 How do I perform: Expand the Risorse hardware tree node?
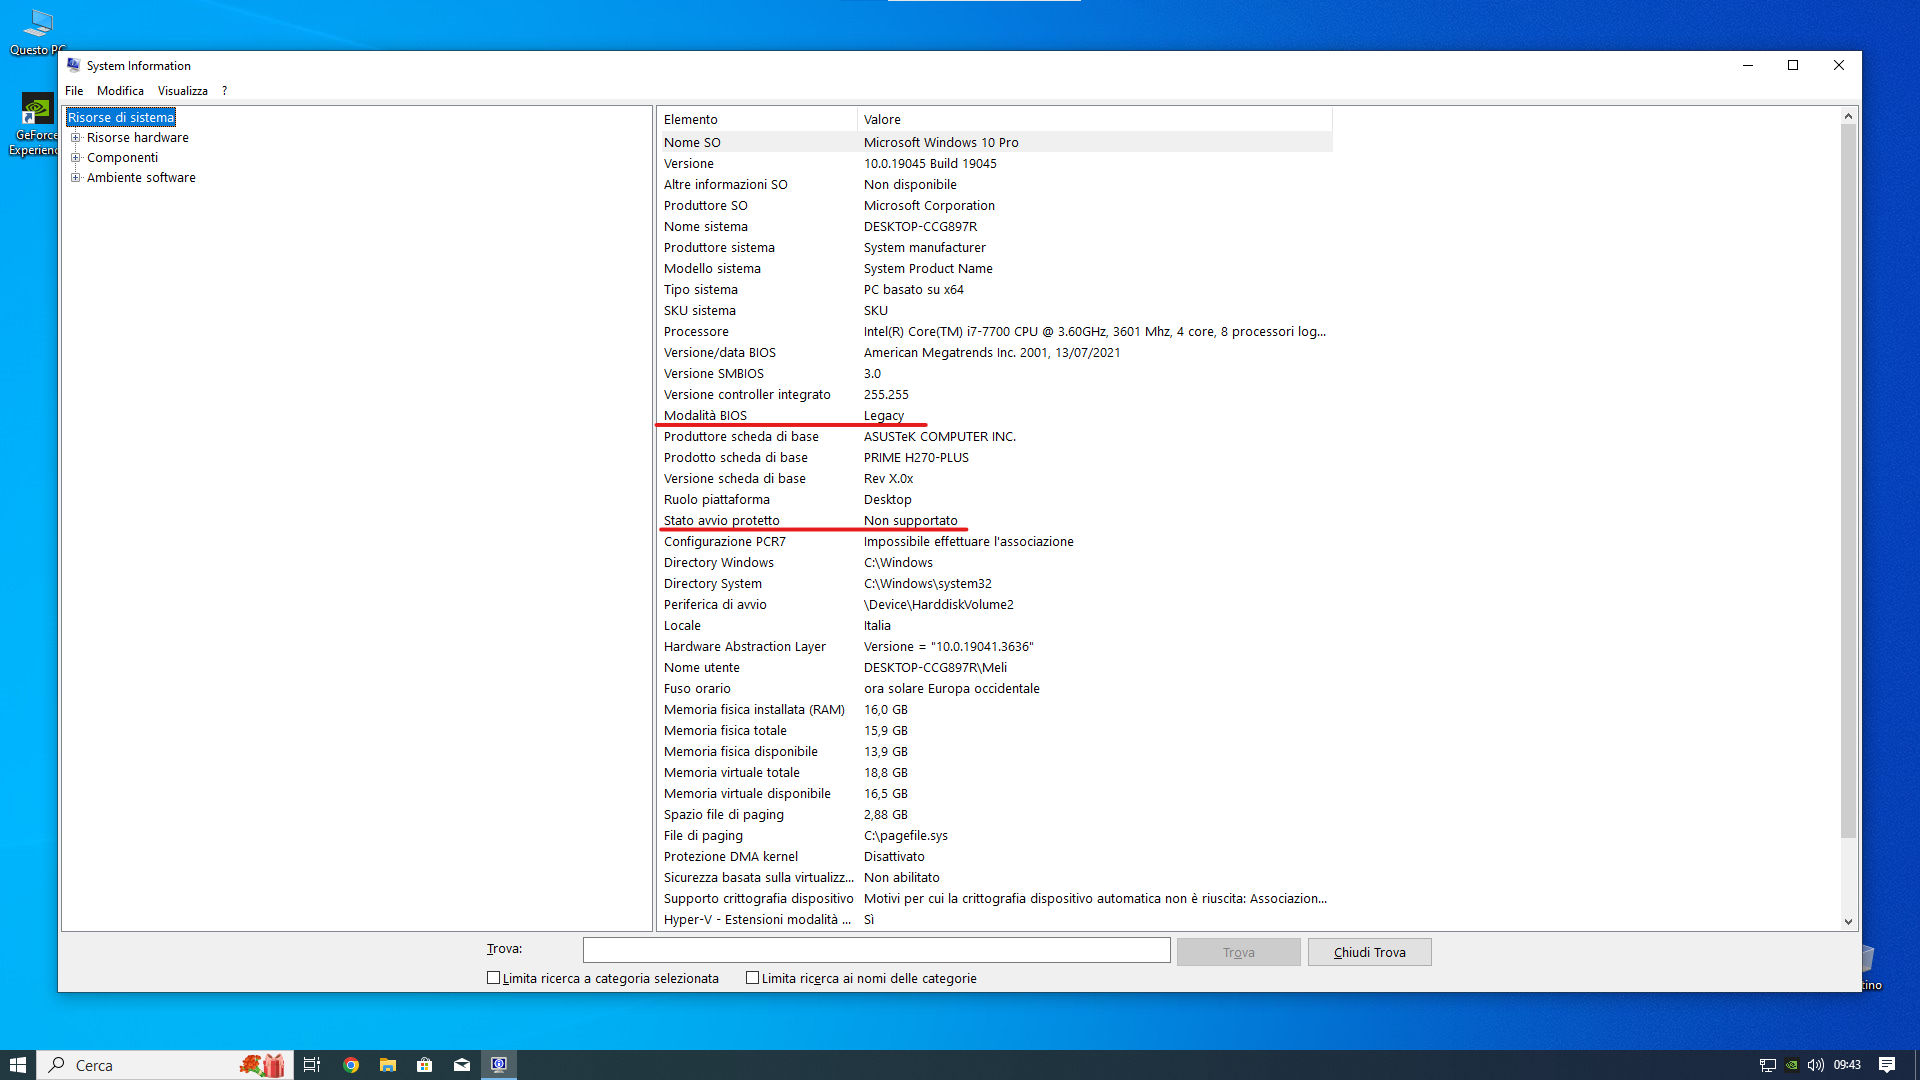point(77,137)
